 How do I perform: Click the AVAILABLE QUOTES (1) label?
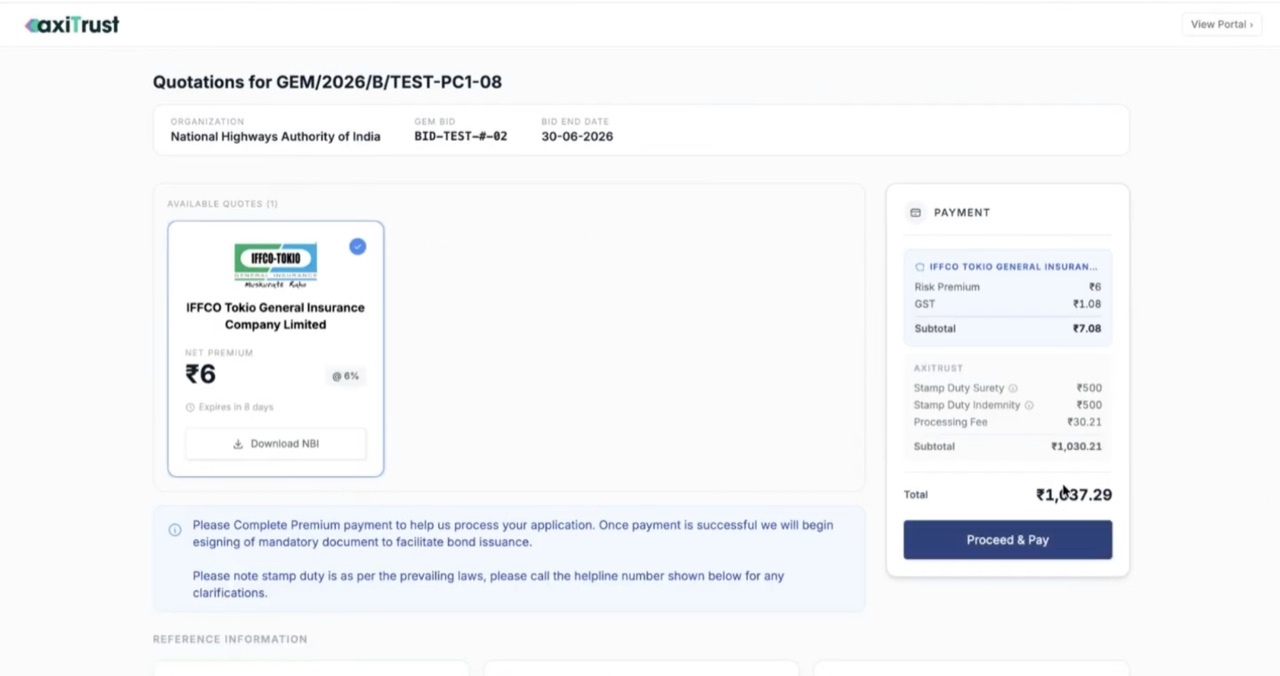click(222, 204)
